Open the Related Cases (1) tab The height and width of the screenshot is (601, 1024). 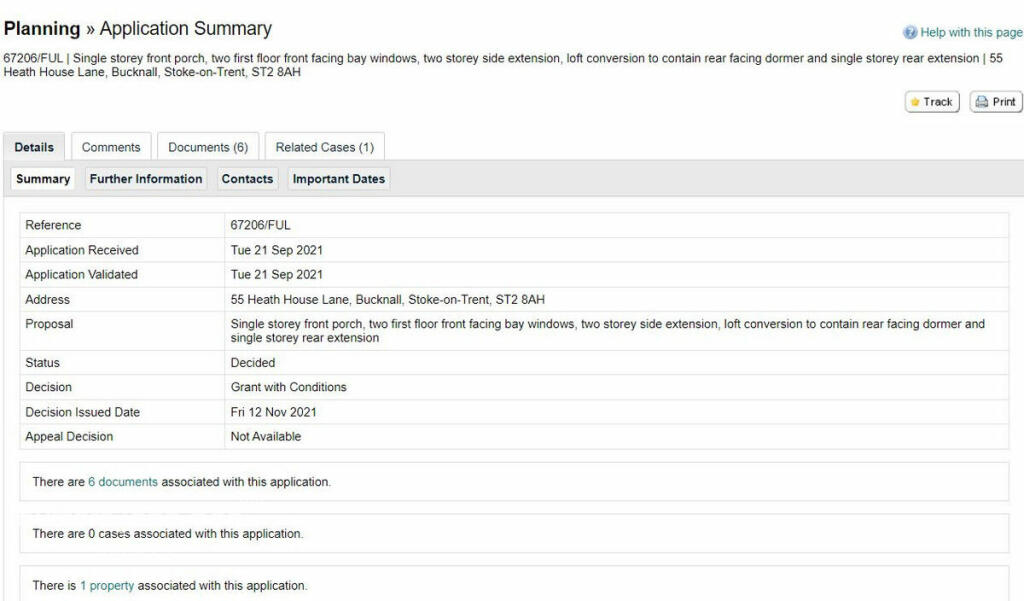pos(324,147)
